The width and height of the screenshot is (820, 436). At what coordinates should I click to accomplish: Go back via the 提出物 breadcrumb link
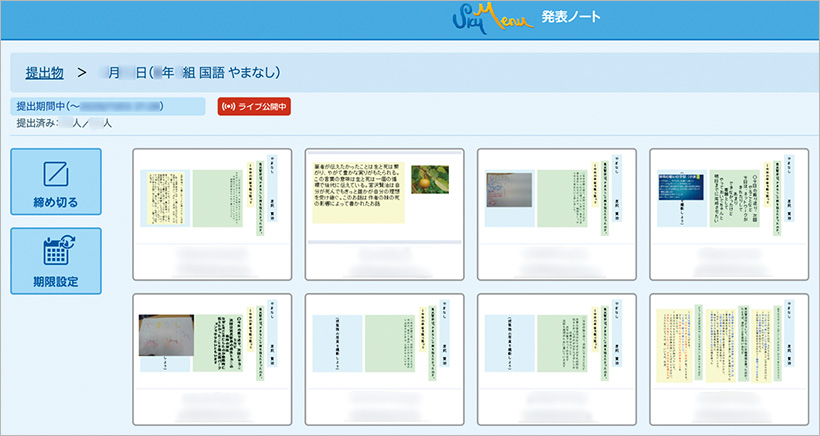44,72
